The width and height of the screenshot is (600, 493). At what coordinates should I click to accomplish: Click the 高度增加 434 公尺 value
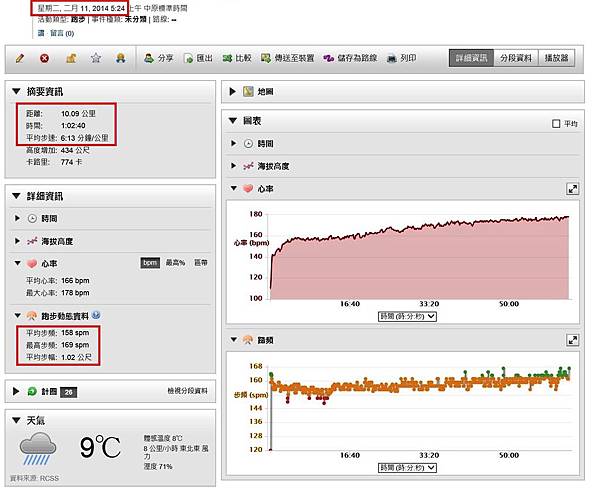[x=75, y=150]
